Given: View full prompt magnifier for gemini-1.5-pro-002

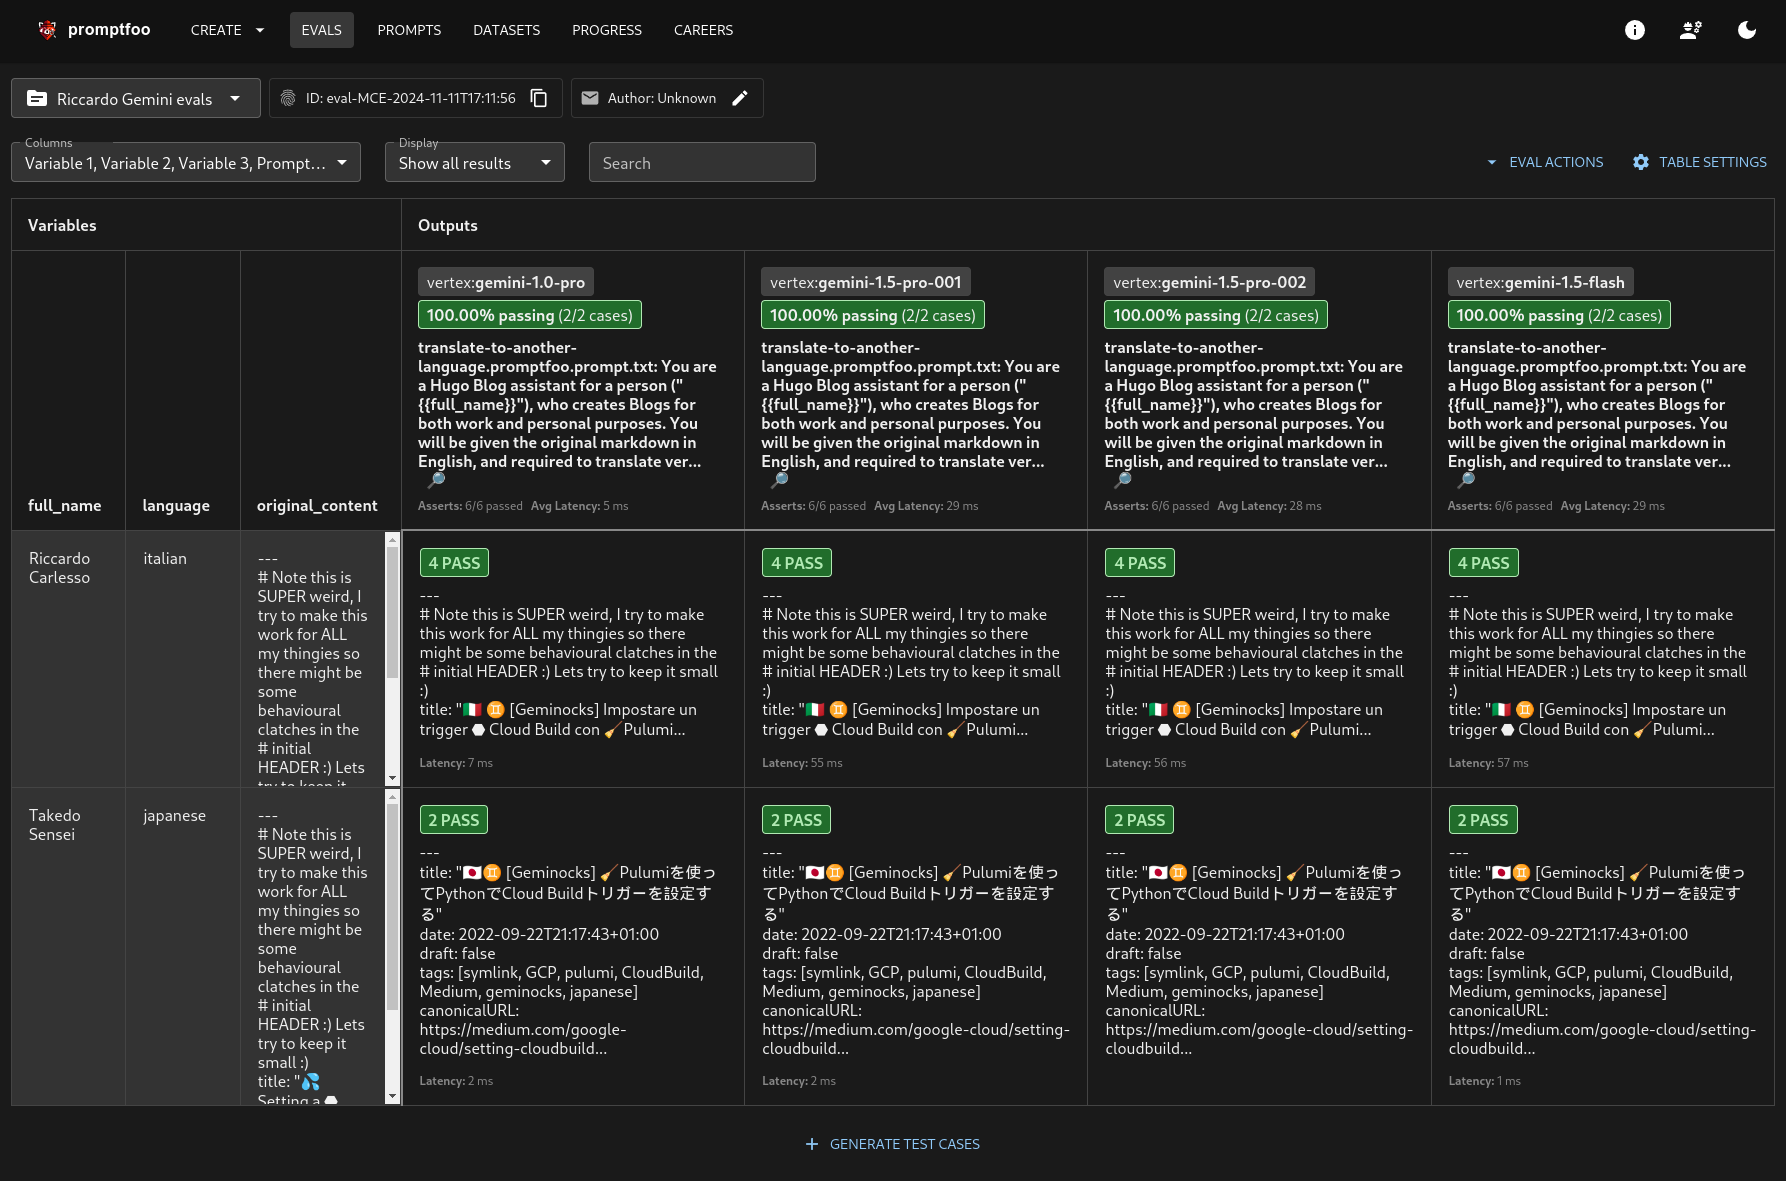Looking at the screenshot, I should [x=1122, y=480].
